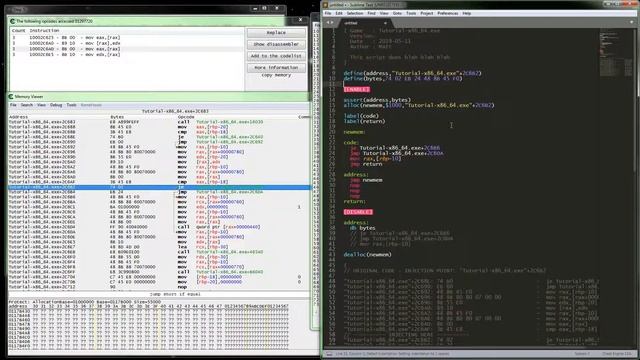The width and height of the screenshot is (640, 360).
Task: Click the db bytes line
Action: pyautogui.click(x=362, y=228)
